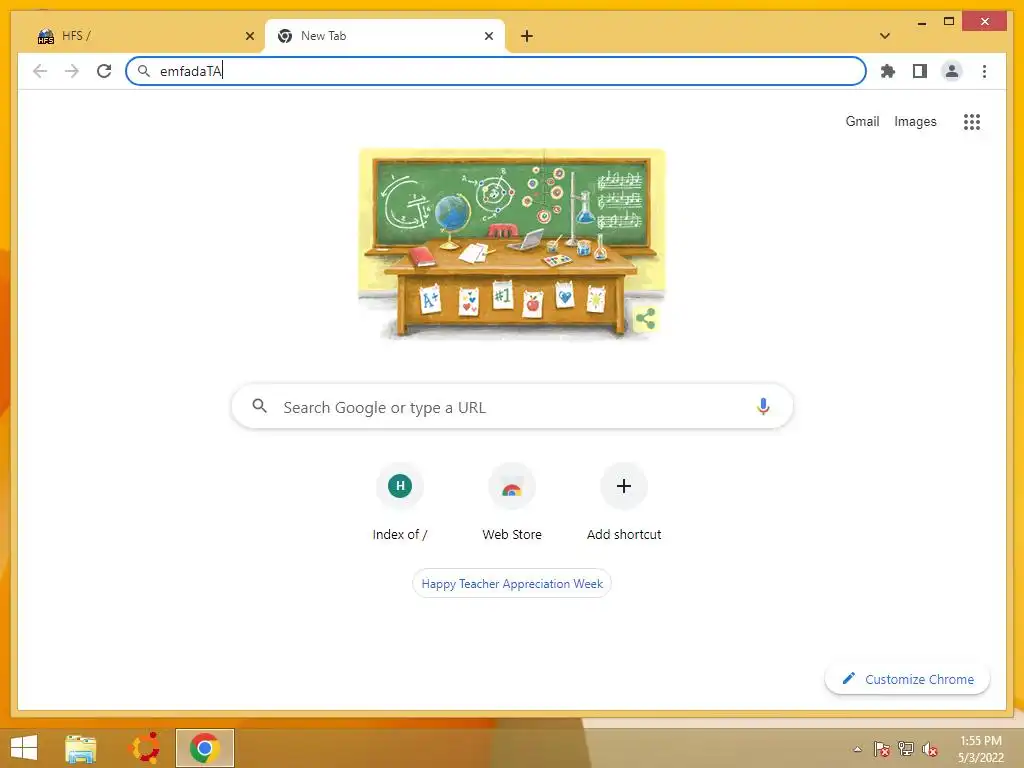Expand the tab search dropdown chevron
Viewport: 1024px width, 768px height.
pos(884,36)
